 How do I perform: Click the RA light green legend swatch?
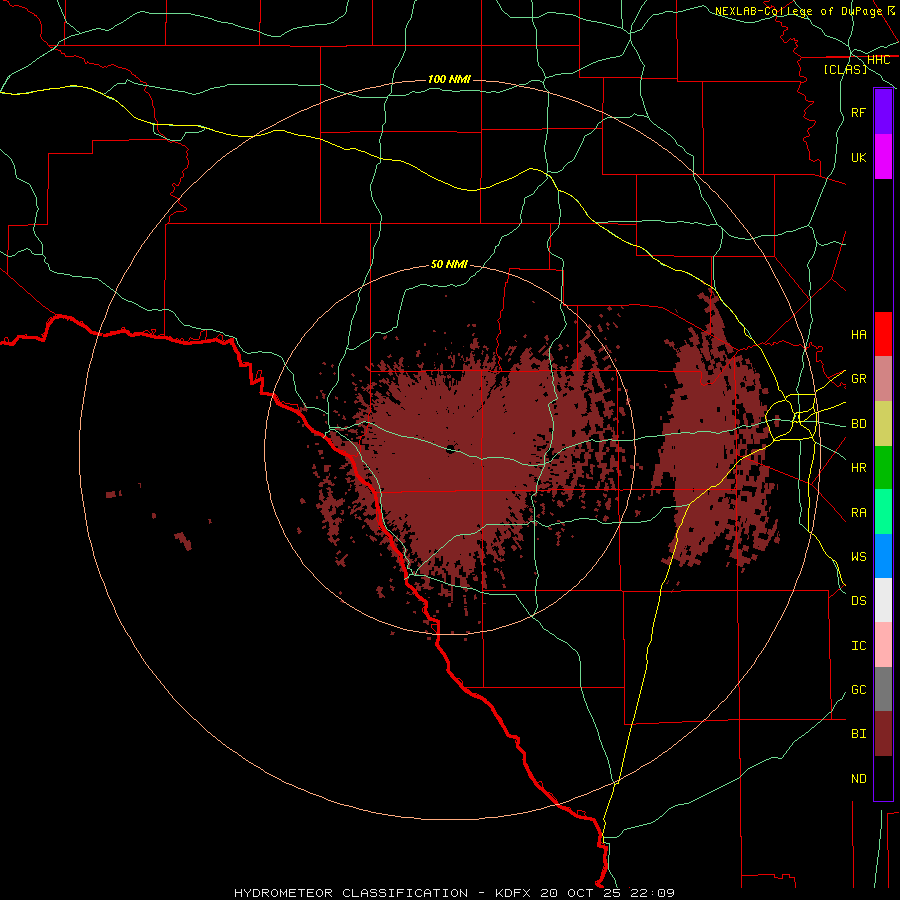(883, 512)
